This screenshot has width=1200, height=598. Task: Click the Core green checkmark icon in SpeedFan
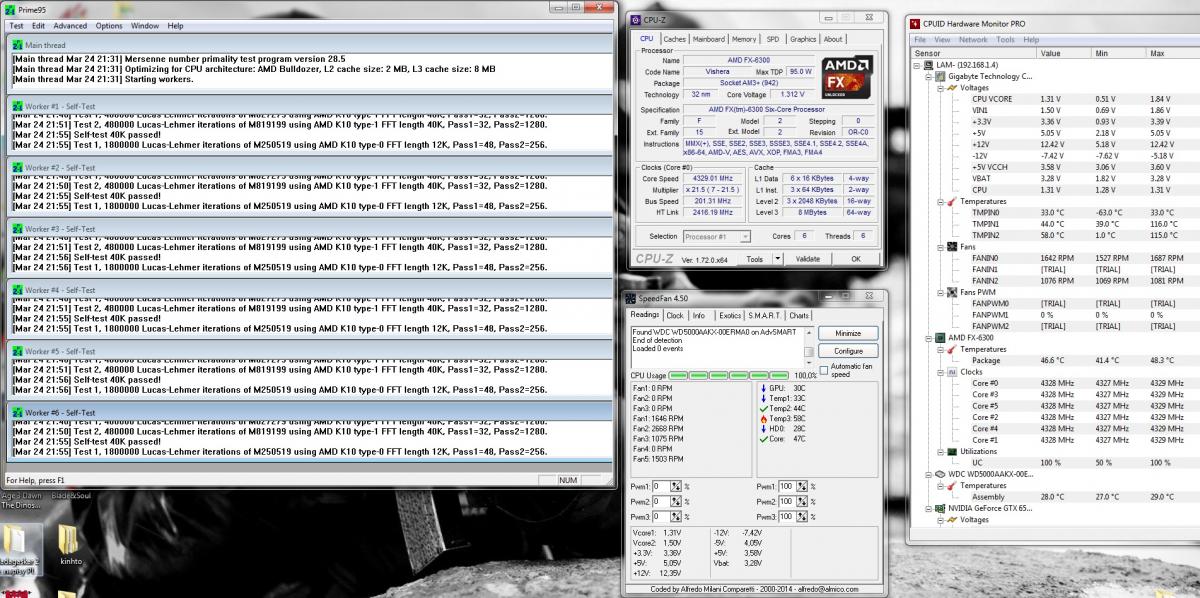point(763,438)
